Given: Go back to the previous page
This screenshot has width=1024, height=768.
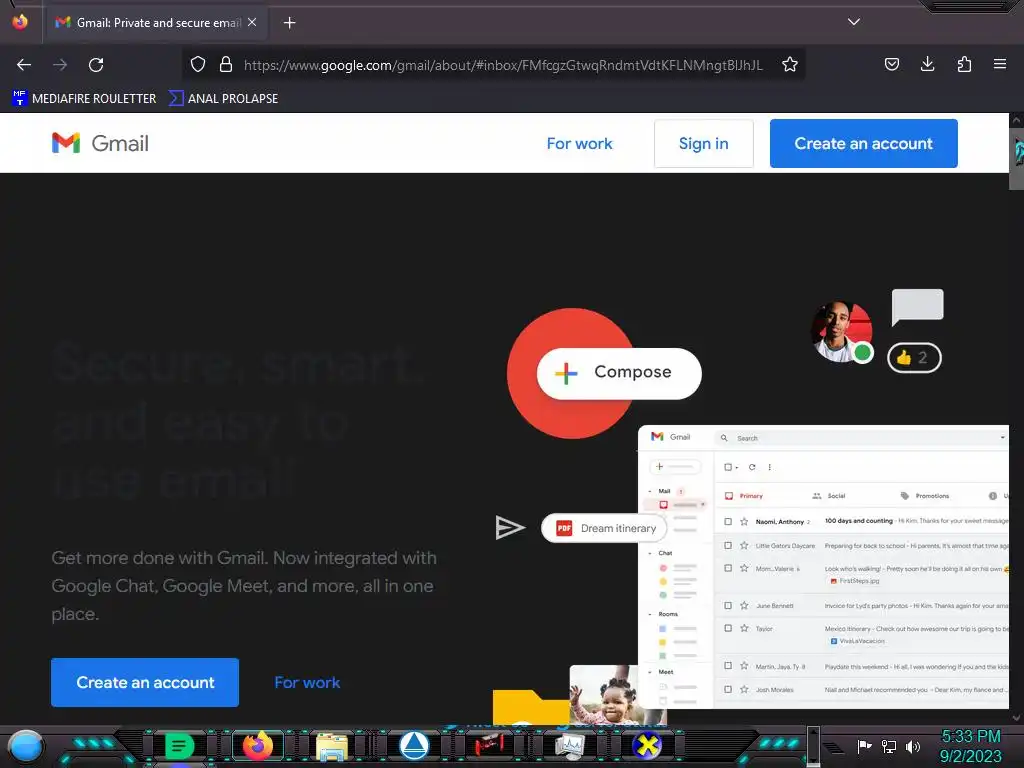Looking at the screenshot, I should [24, 65].
